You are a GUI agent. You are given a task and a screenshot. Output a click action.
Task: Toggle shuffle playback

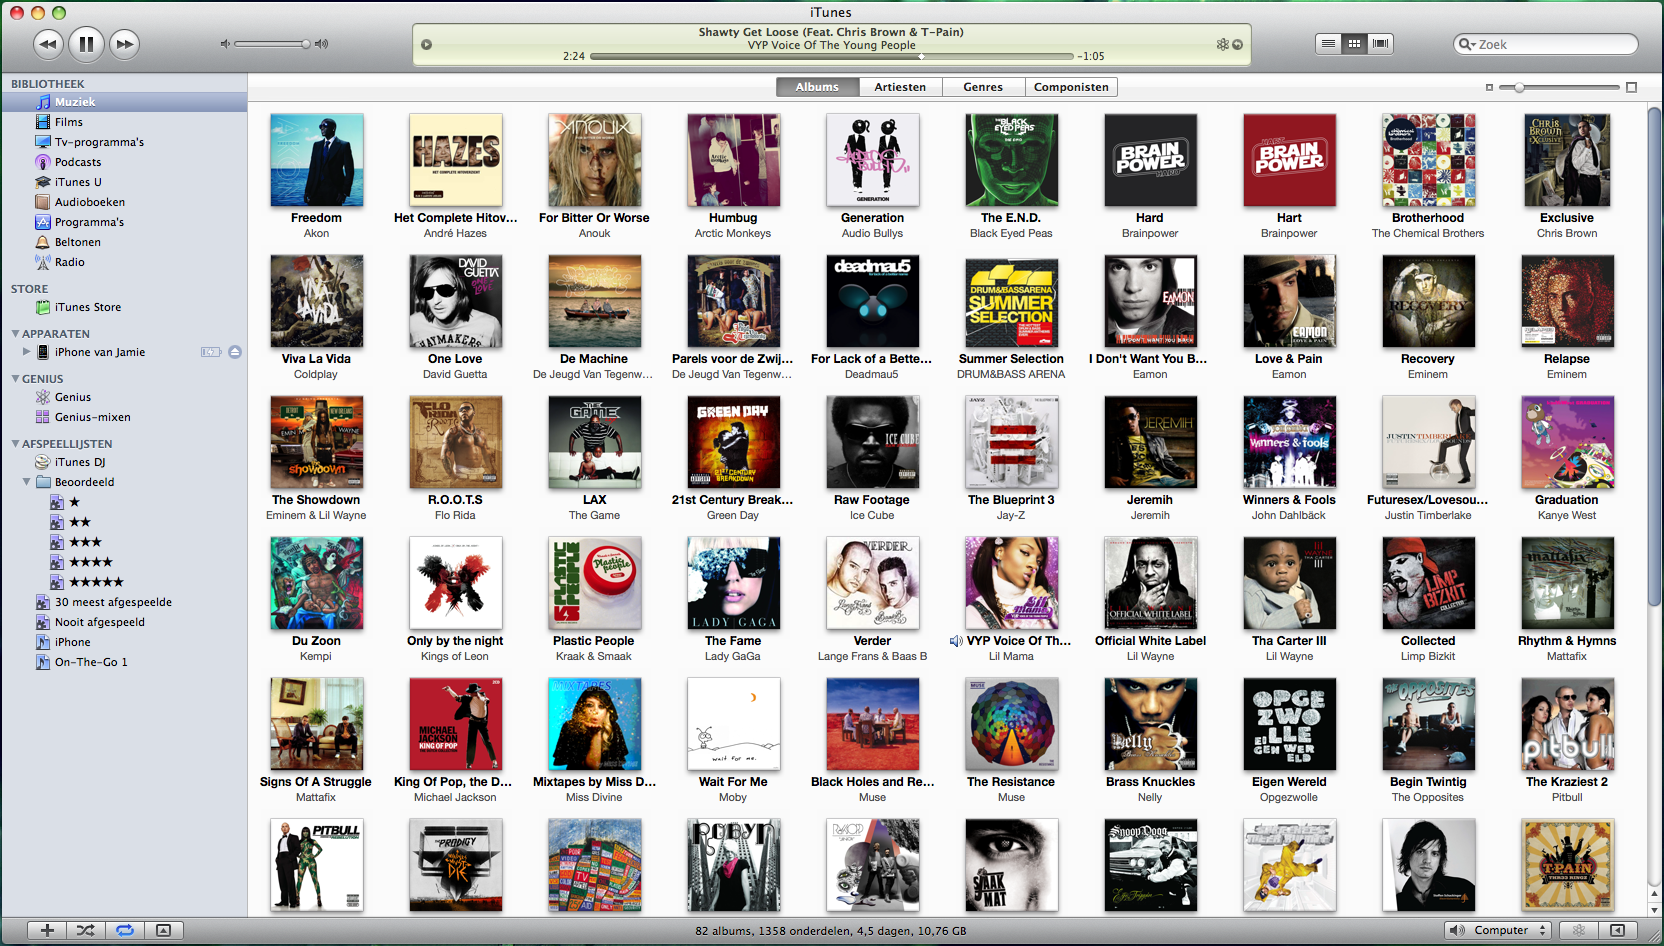click(x=86, y=930)
